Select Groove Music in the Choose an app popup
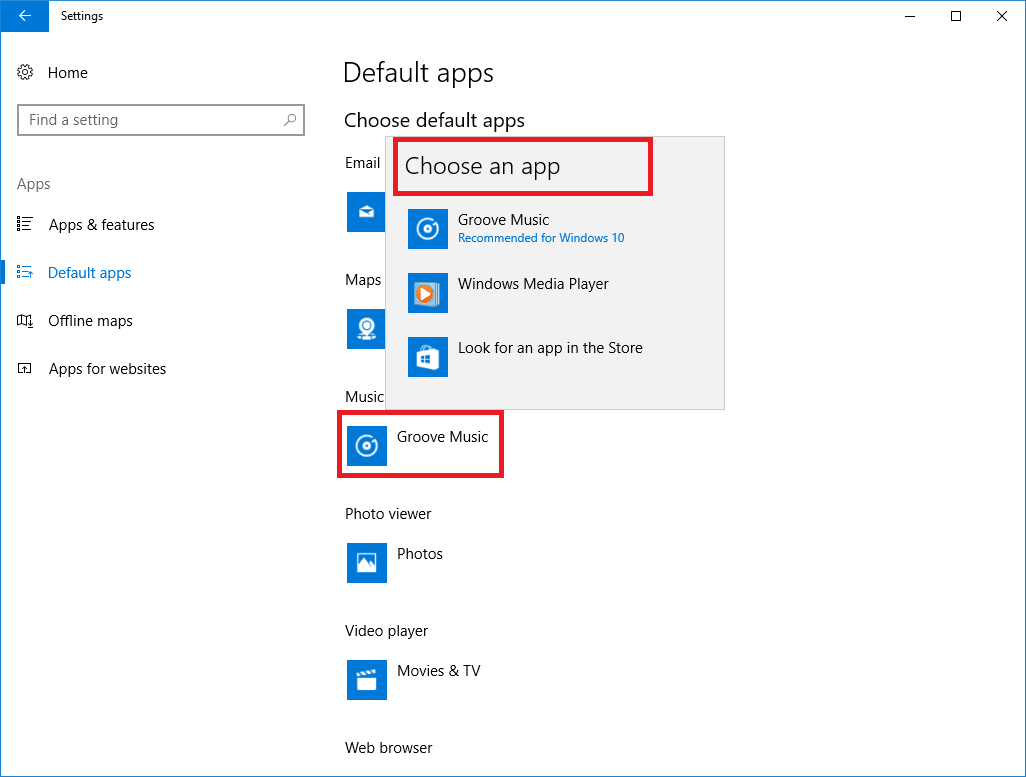Viewport: 1026px width, 777px height. coord(503,229)
